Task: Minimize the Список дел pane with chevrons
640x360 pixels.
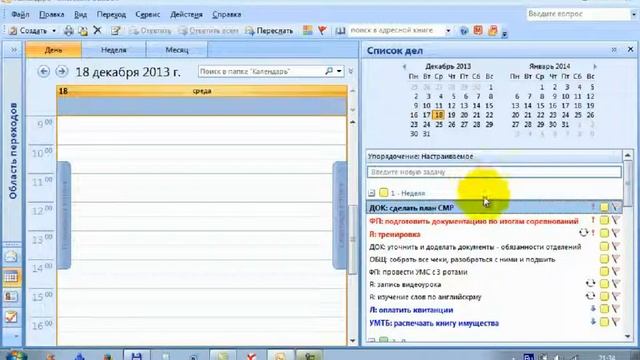Action: (x=614, y=50)
